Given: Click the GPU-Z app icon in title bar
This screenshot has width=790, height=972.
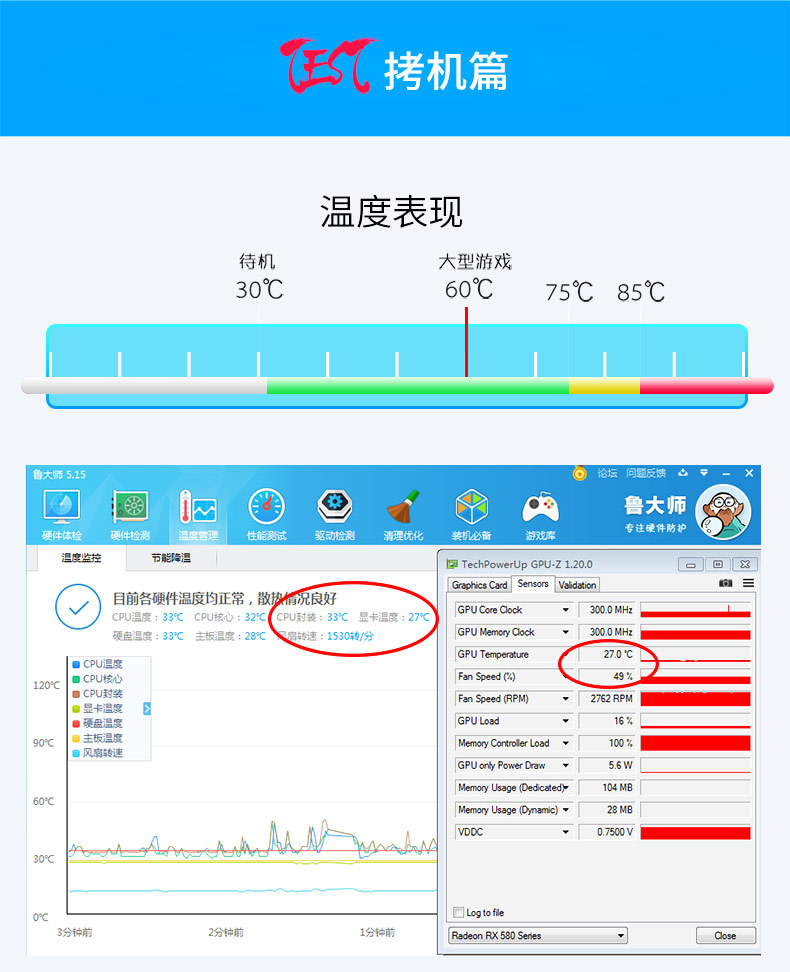Looking at the screenshot, I should (452, 564).
